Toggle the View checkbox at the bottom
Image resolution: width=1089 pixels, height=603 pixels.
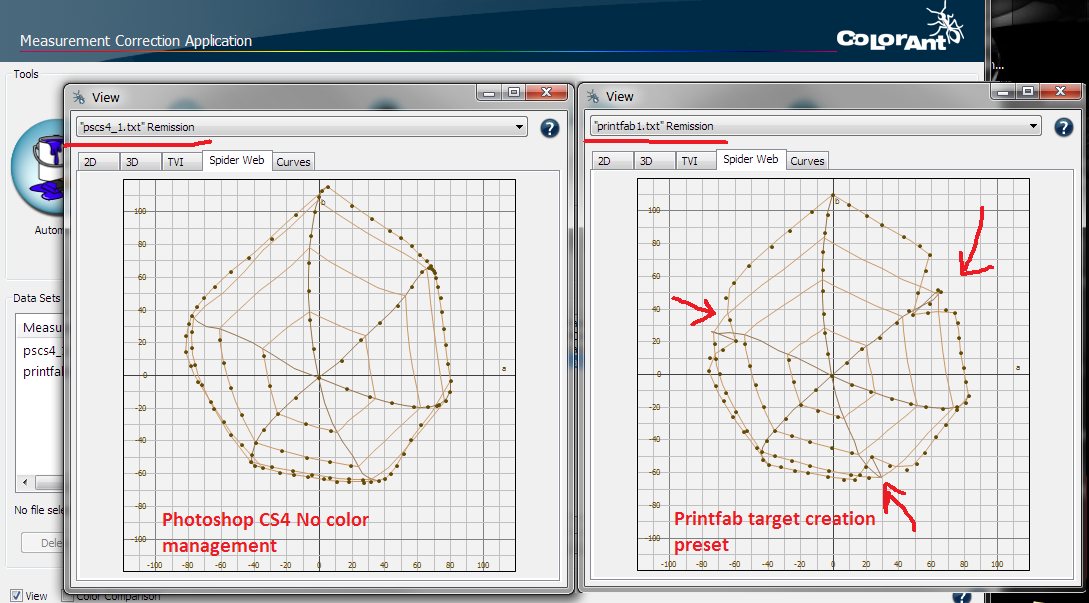tap(16, 596)
